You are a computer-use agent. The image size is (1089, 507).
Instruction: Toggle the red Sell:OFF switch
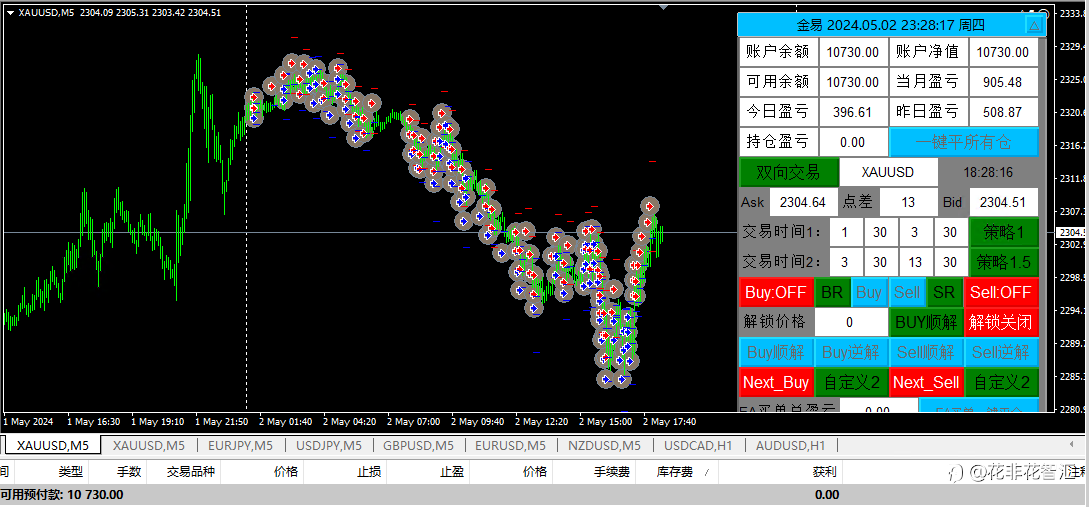click(1001, 293)
